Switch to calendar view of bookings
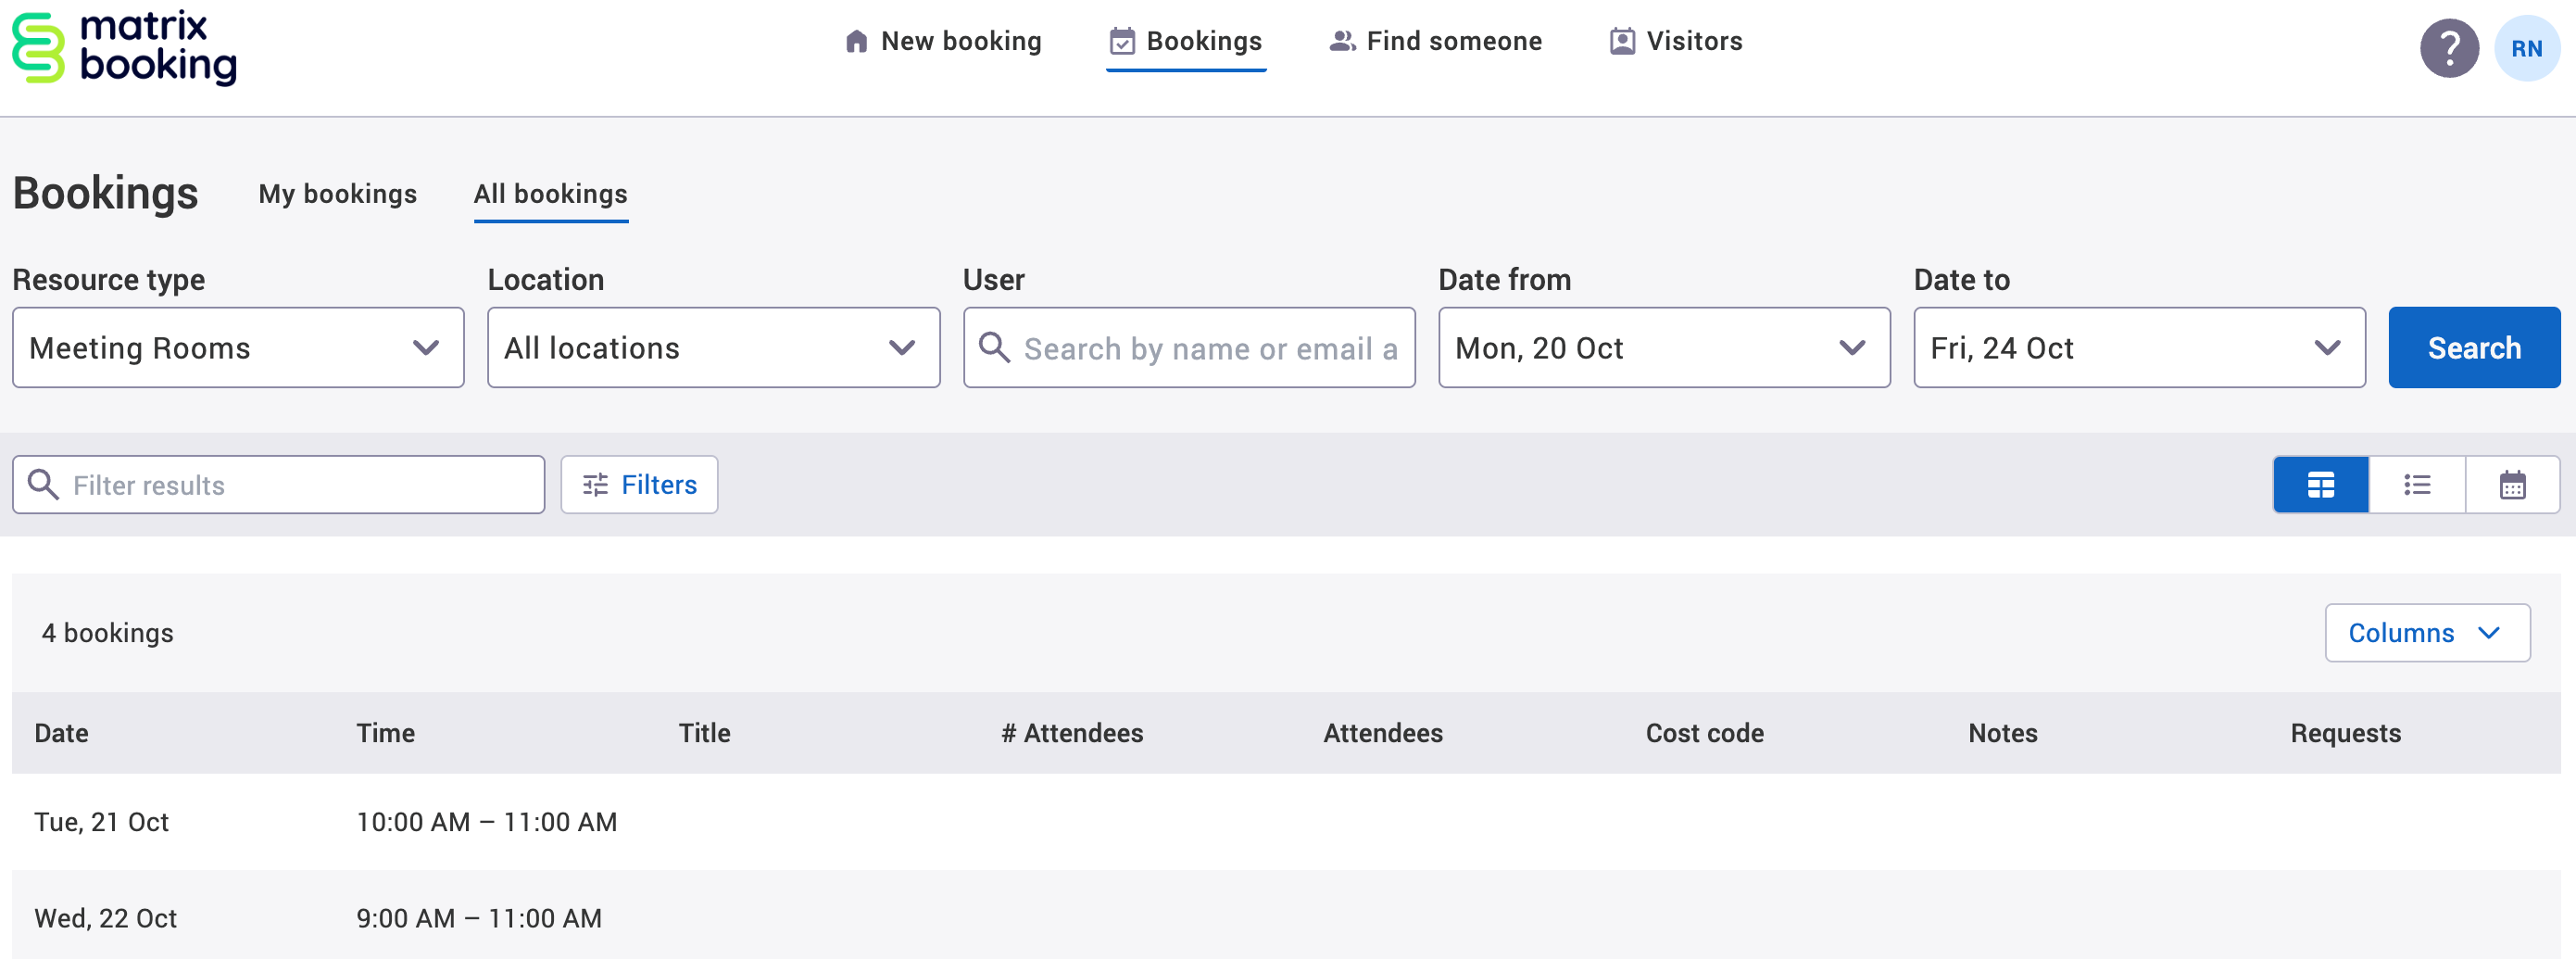 coord(2513,484)
